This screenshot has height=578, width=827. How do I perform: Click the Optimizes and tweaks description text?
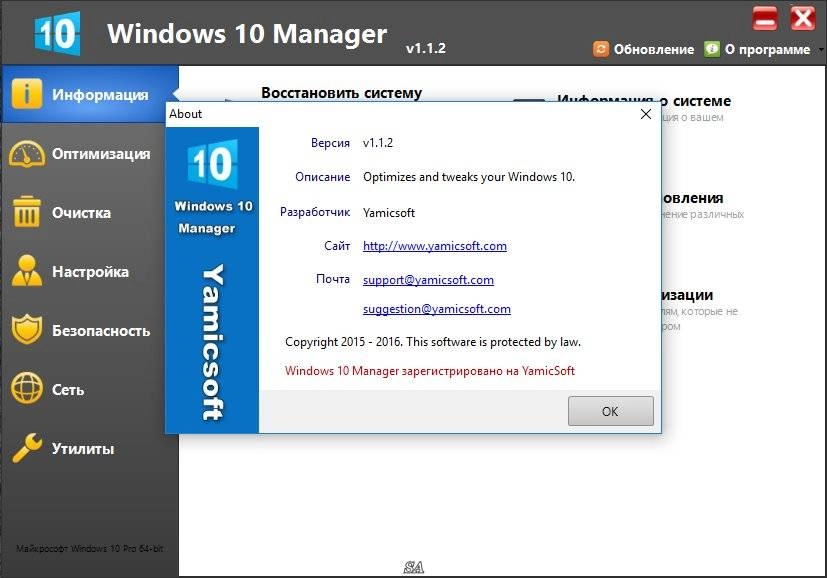pos(469,177)
